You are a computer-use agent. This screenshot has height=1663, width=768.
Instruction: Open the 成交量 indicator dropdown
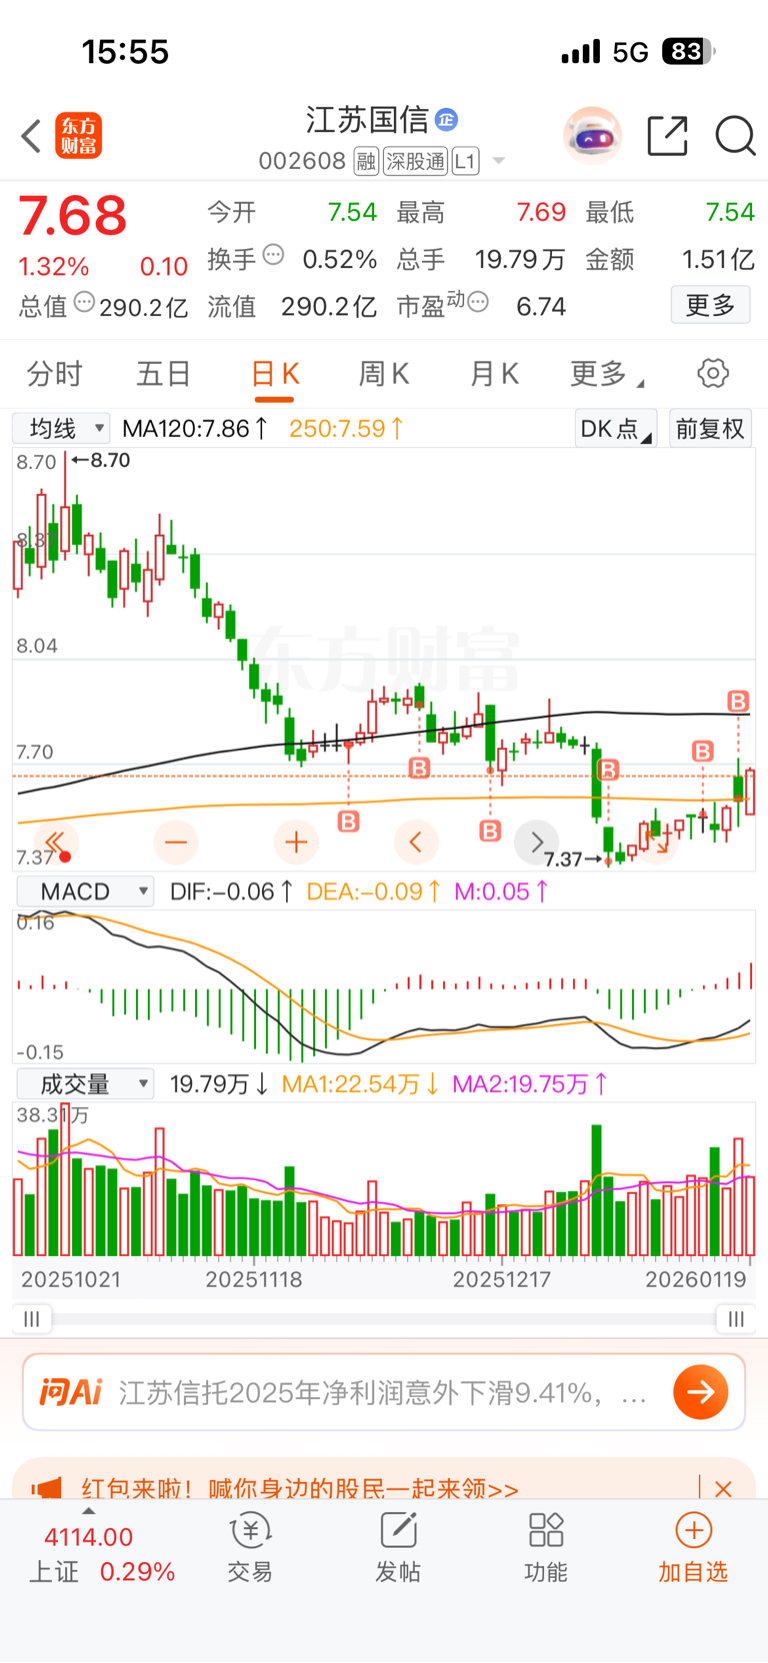(85, 1084)
